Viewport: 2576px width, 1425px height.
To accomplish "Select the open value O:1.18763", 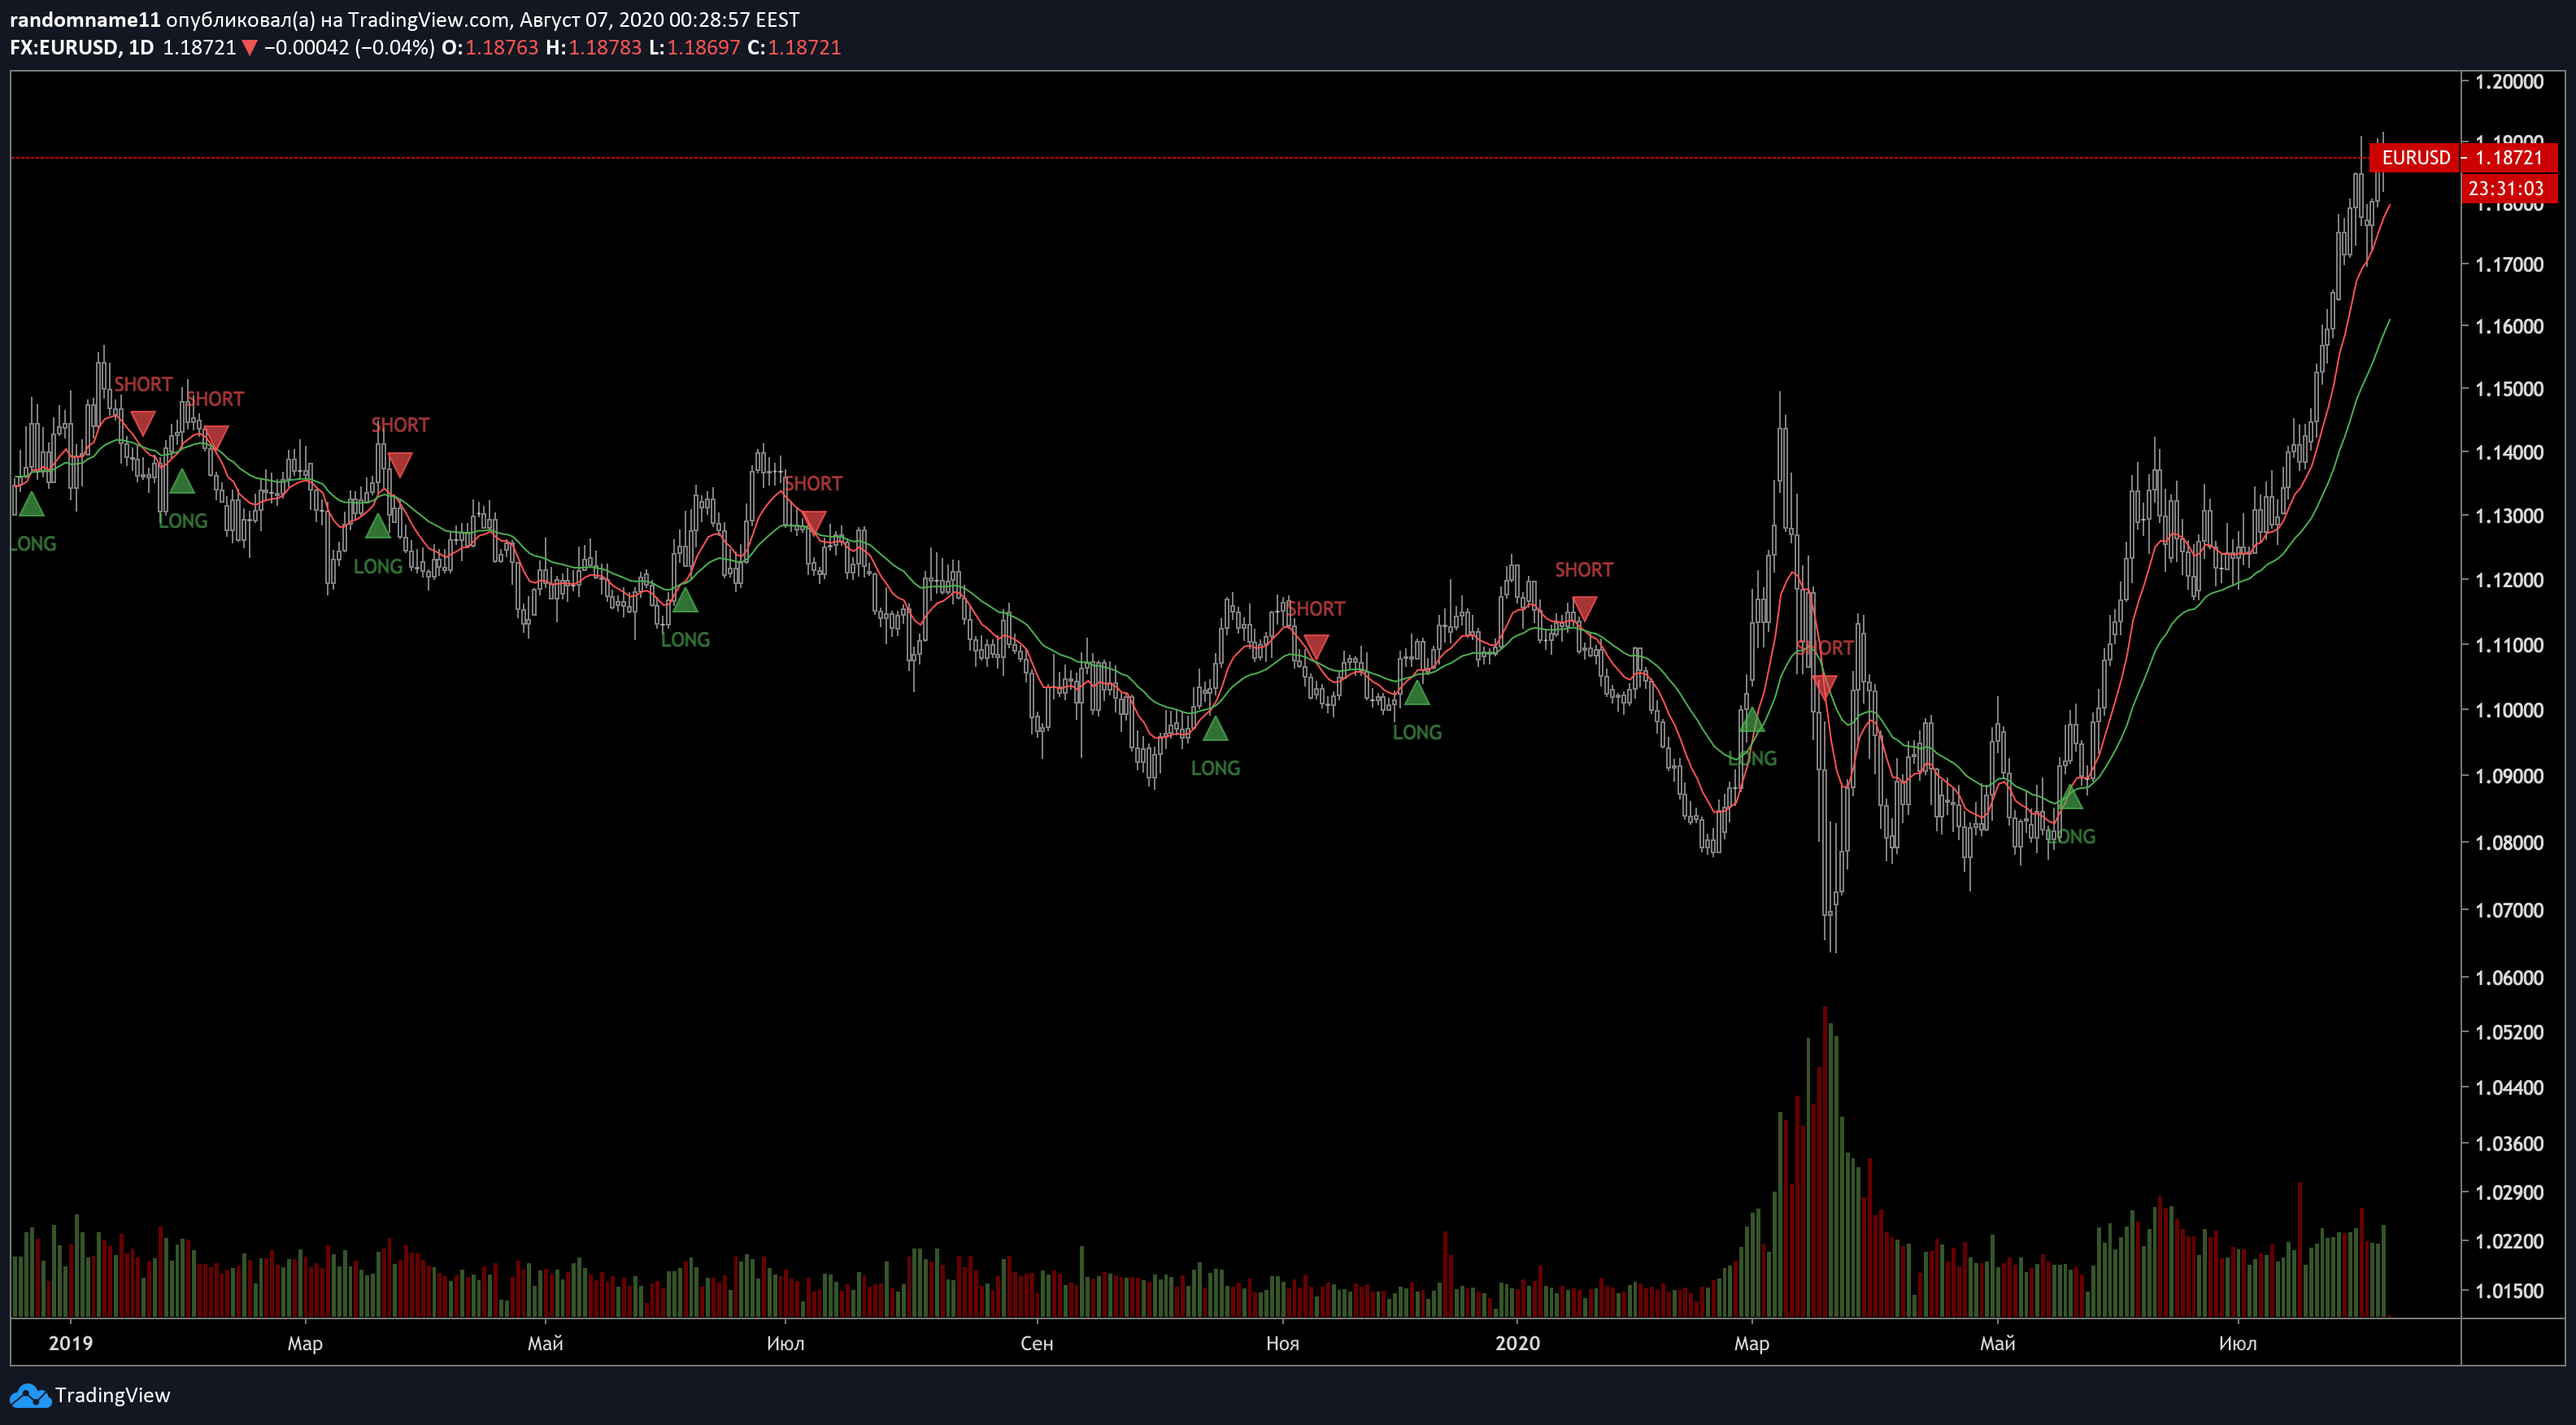I will tap(490, 47).
